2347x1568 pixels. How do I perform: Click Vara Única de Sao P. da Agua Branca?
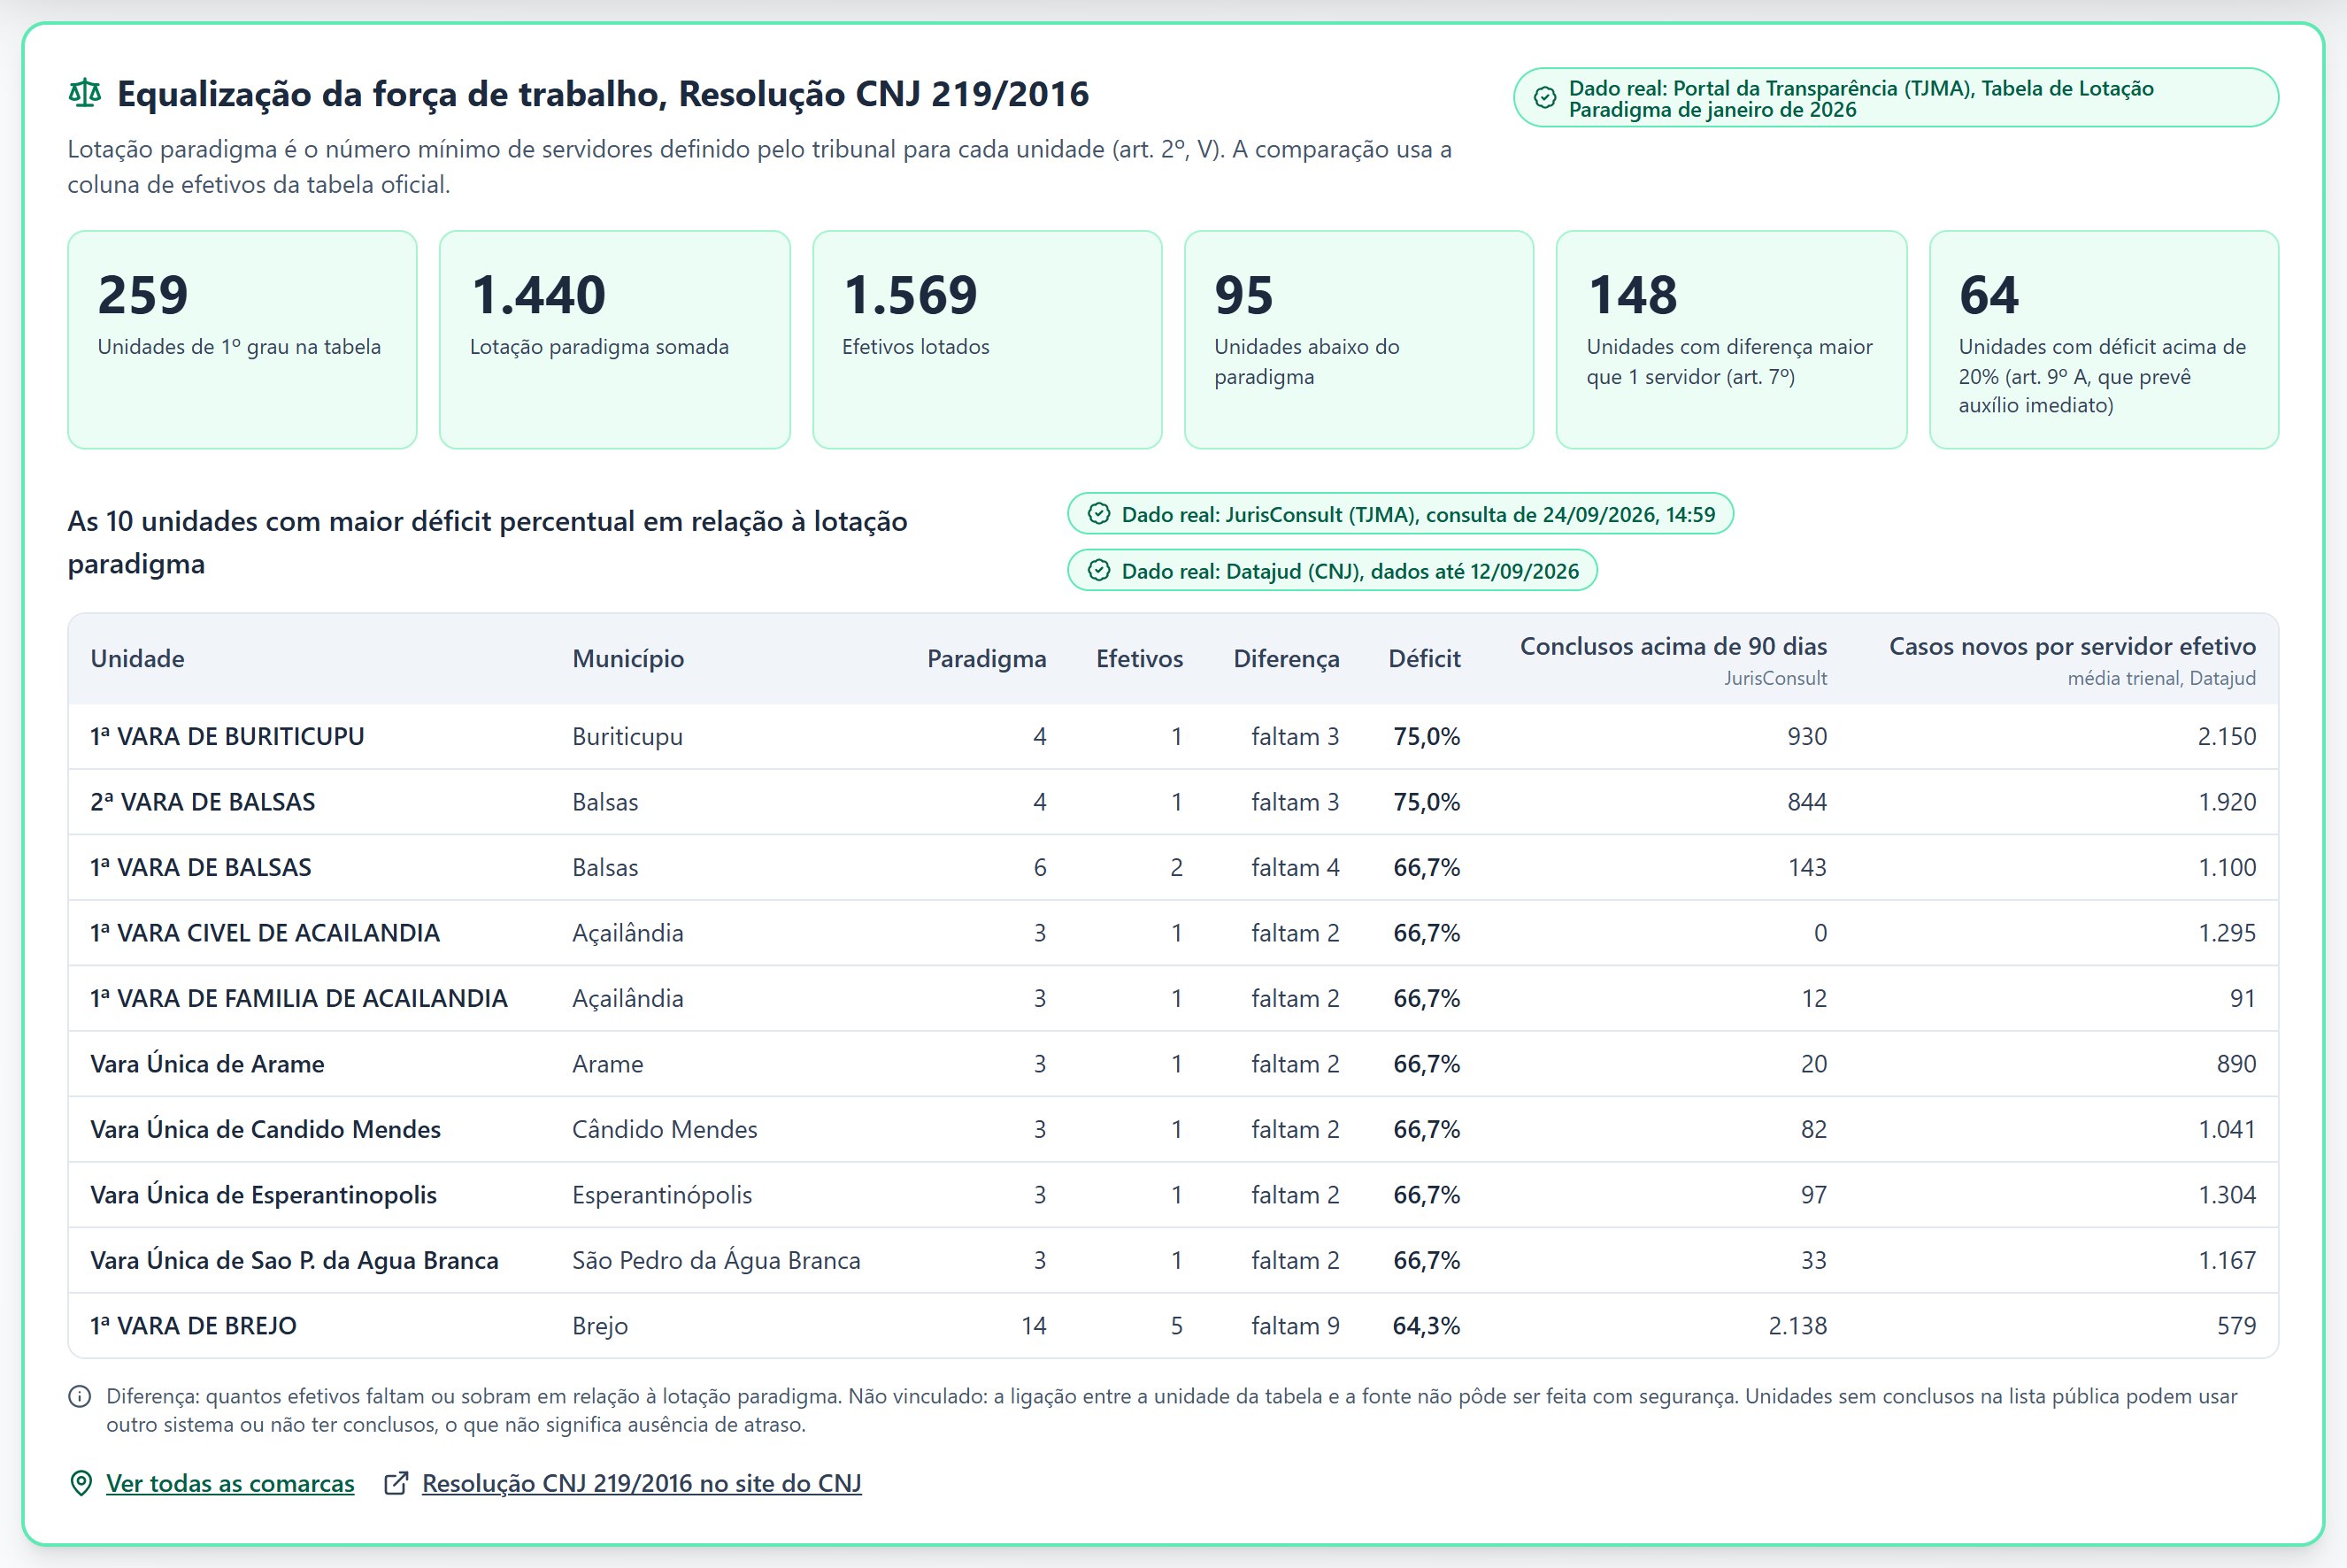coord(294,1261)
